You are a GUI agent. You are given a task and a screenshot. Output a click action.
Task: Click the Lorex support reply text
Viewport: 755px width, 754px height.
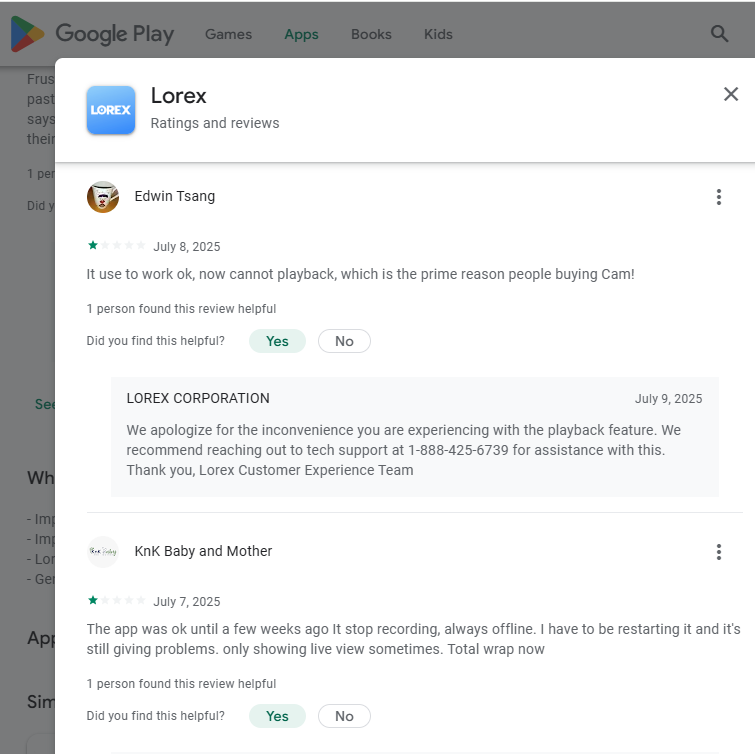(404, 450)
